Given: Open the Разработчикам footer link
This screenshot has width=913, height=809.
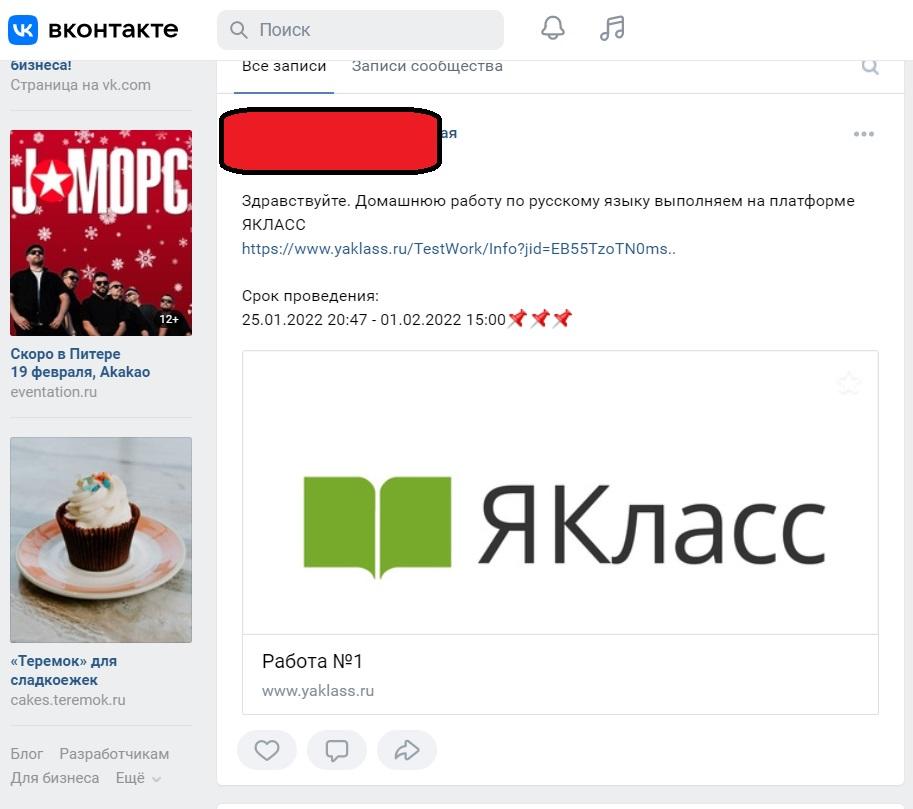Looking at the screenshot, I should (x=114, y=754).
